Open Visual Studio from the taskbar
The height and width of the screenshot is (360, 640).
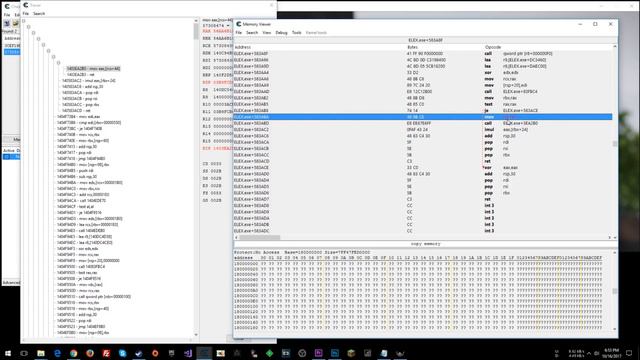(x=188, y=353)
